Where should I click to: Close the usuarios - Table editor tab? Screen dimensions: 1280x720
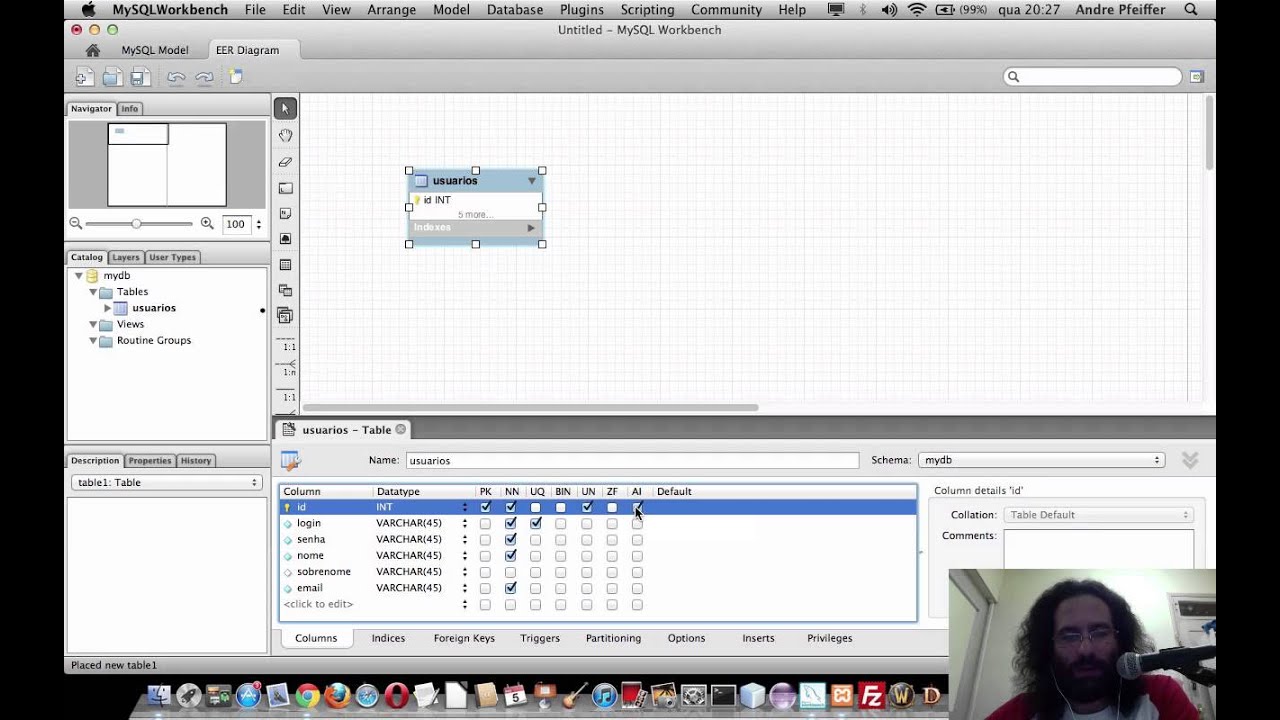[x=401, y=429]
